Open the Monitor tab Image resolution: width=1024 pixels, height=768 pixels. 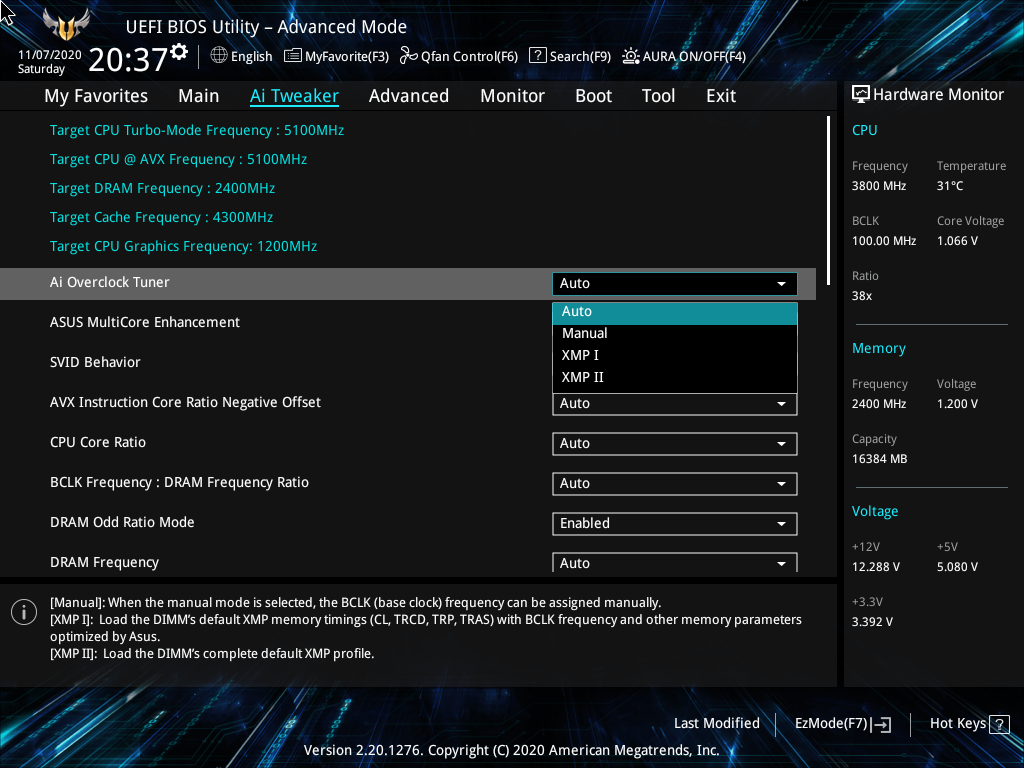click(x=512, y=96)
